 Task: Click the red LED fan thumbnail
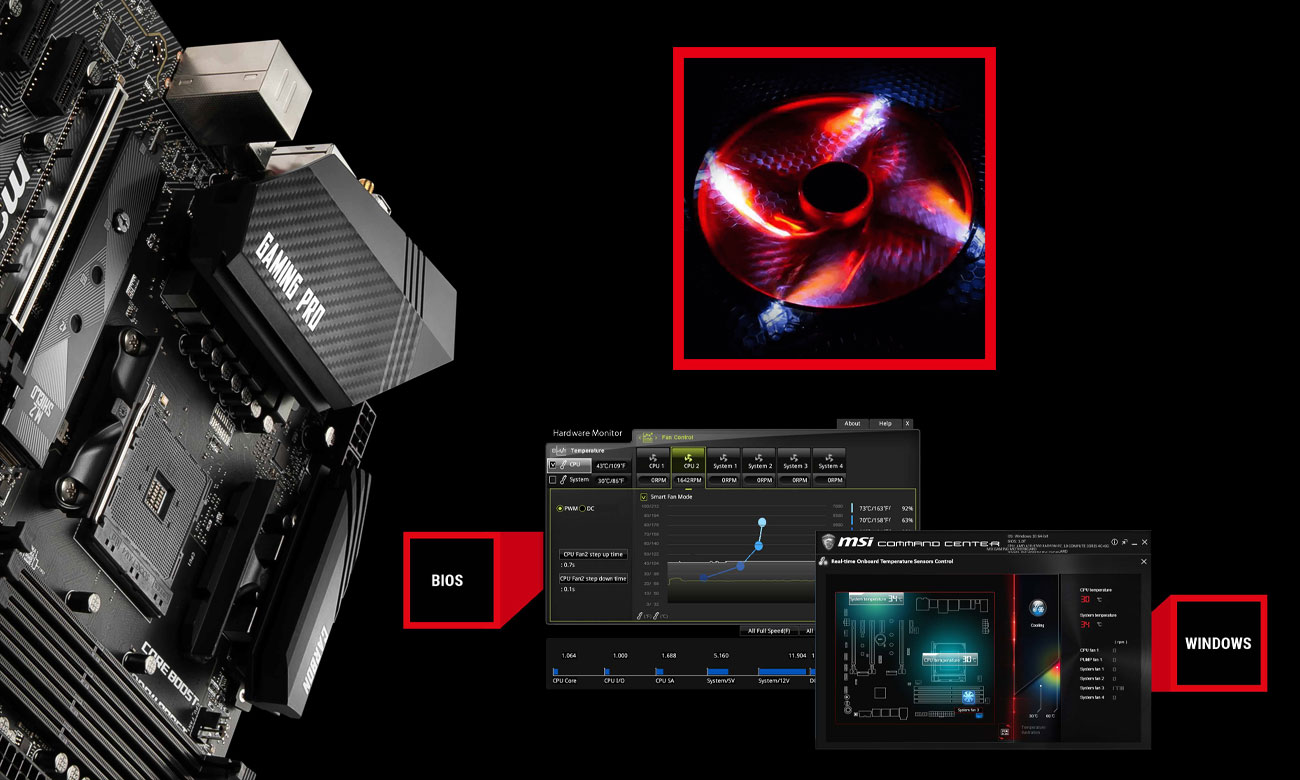click(x=835, y=208)
